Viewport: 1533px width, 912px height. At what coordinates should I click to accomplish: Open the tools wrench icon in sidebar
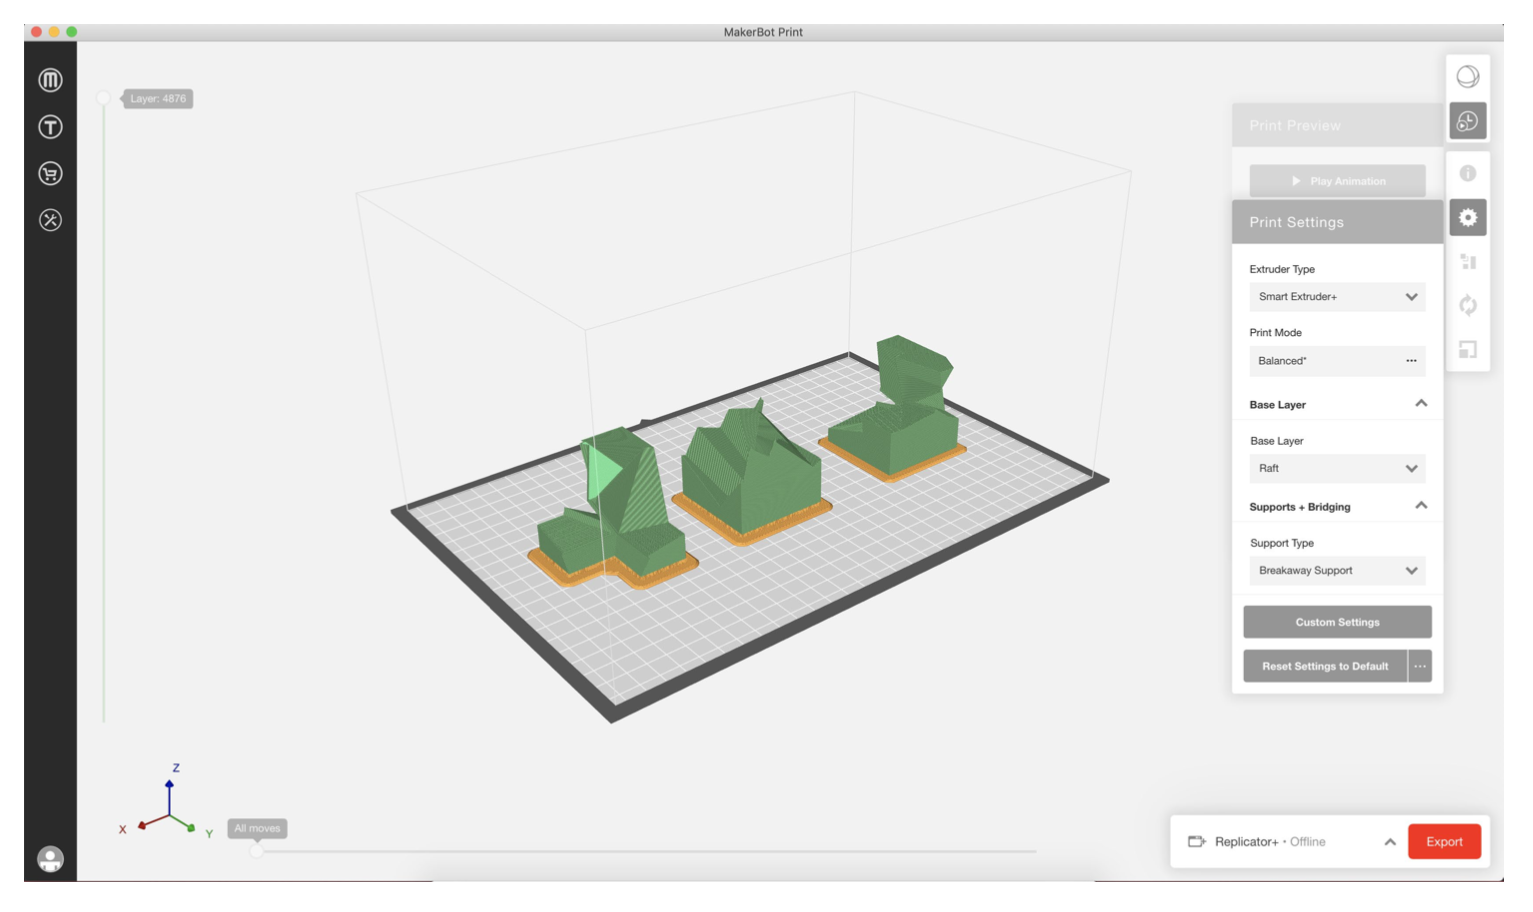pos(50,220)
